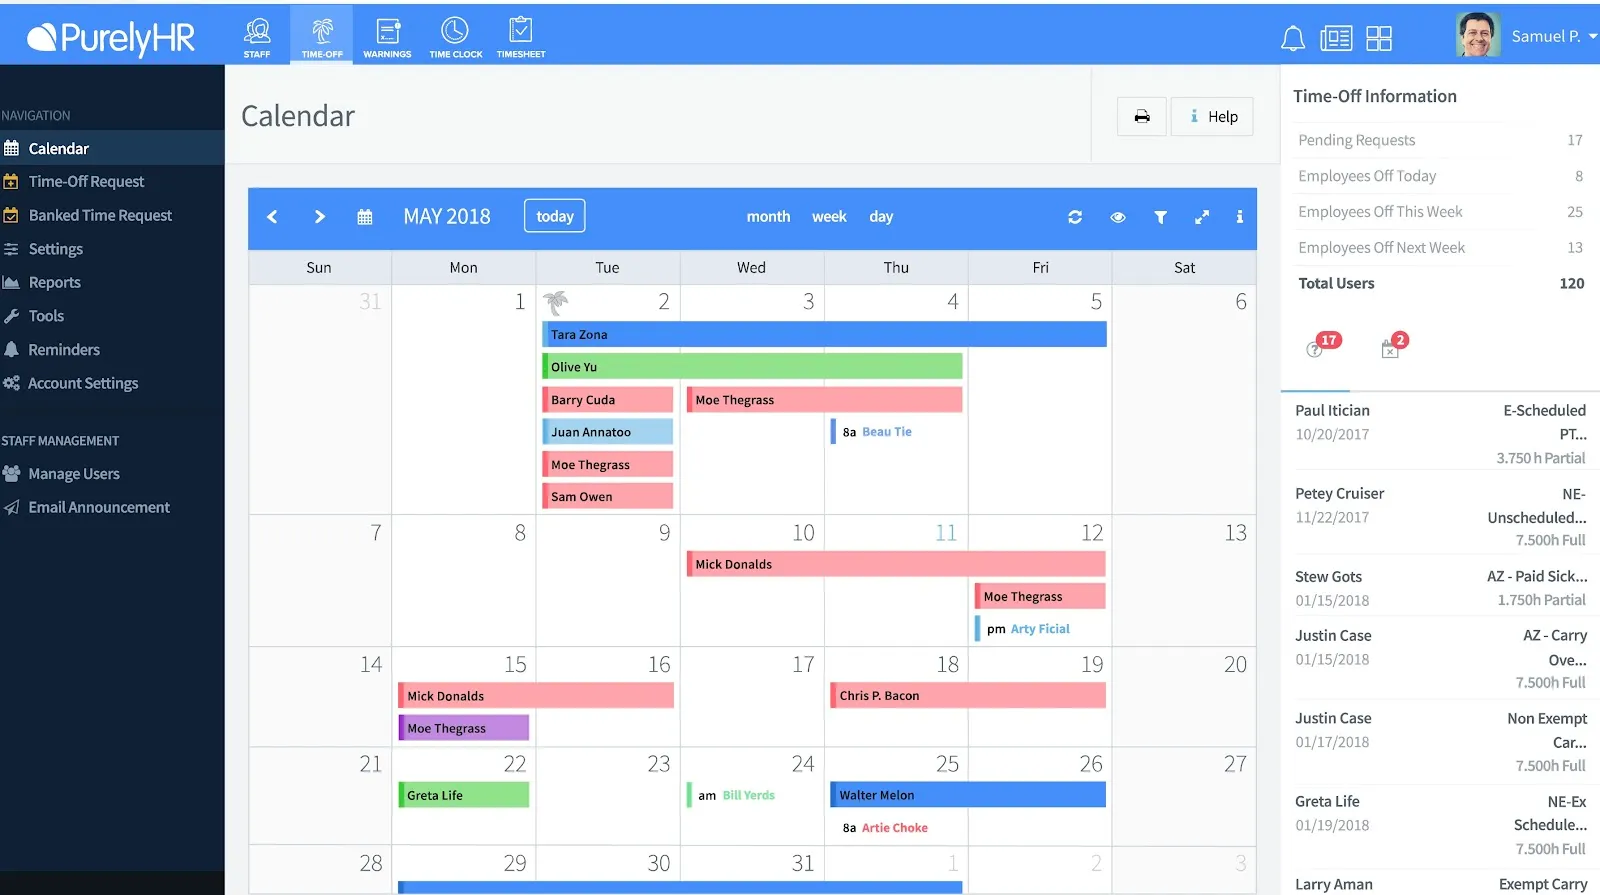The width and height of the screenshot is (1600, 895).
Task: Open the Warnings module icon
Action: [x=387, y=37]
